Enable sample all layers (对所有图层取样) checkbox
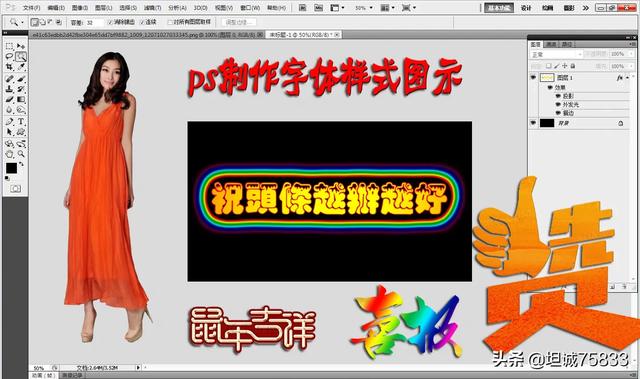The width and height of the screenshot is (640, 379). coord(170,22)
